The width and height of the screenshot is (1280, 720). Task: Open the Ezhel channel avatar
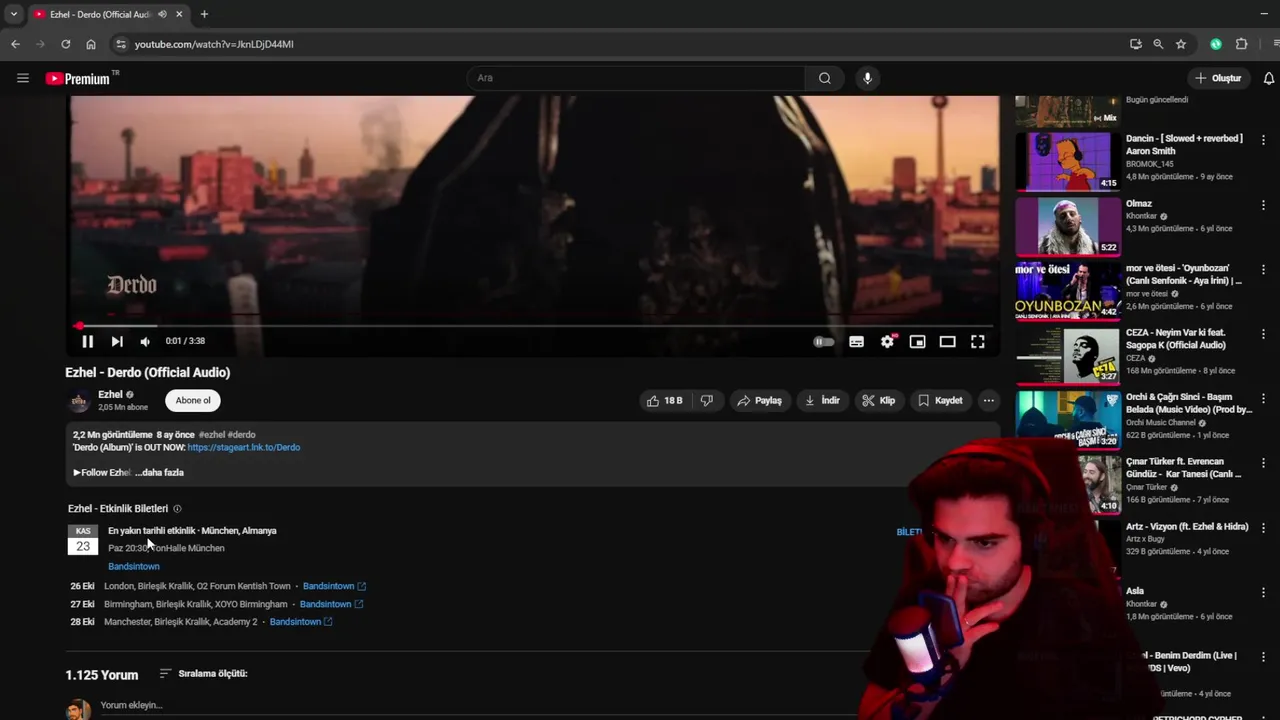(x=79, y=401)
